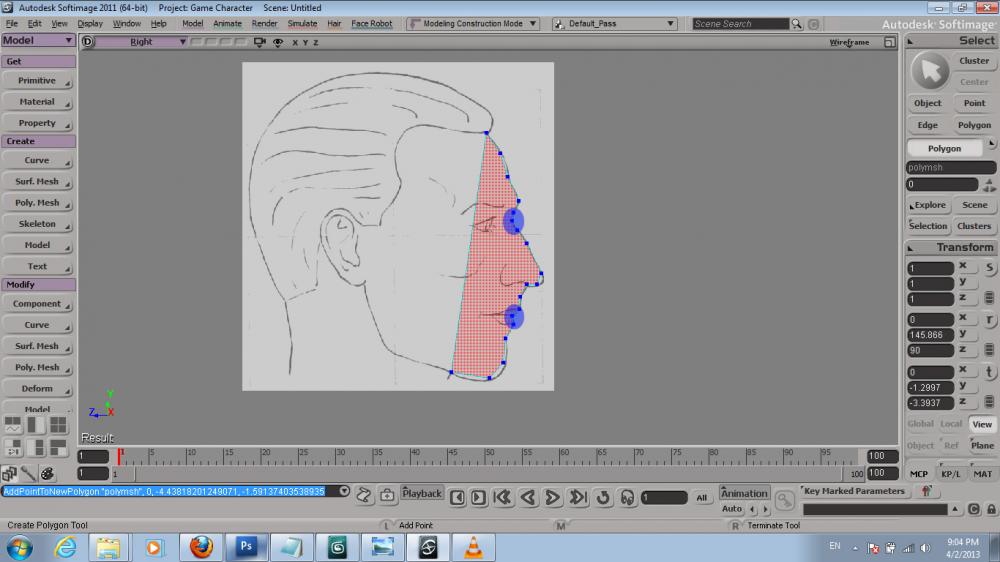
Task: Click the large selection arrow tool
Action: click(930, 70)
